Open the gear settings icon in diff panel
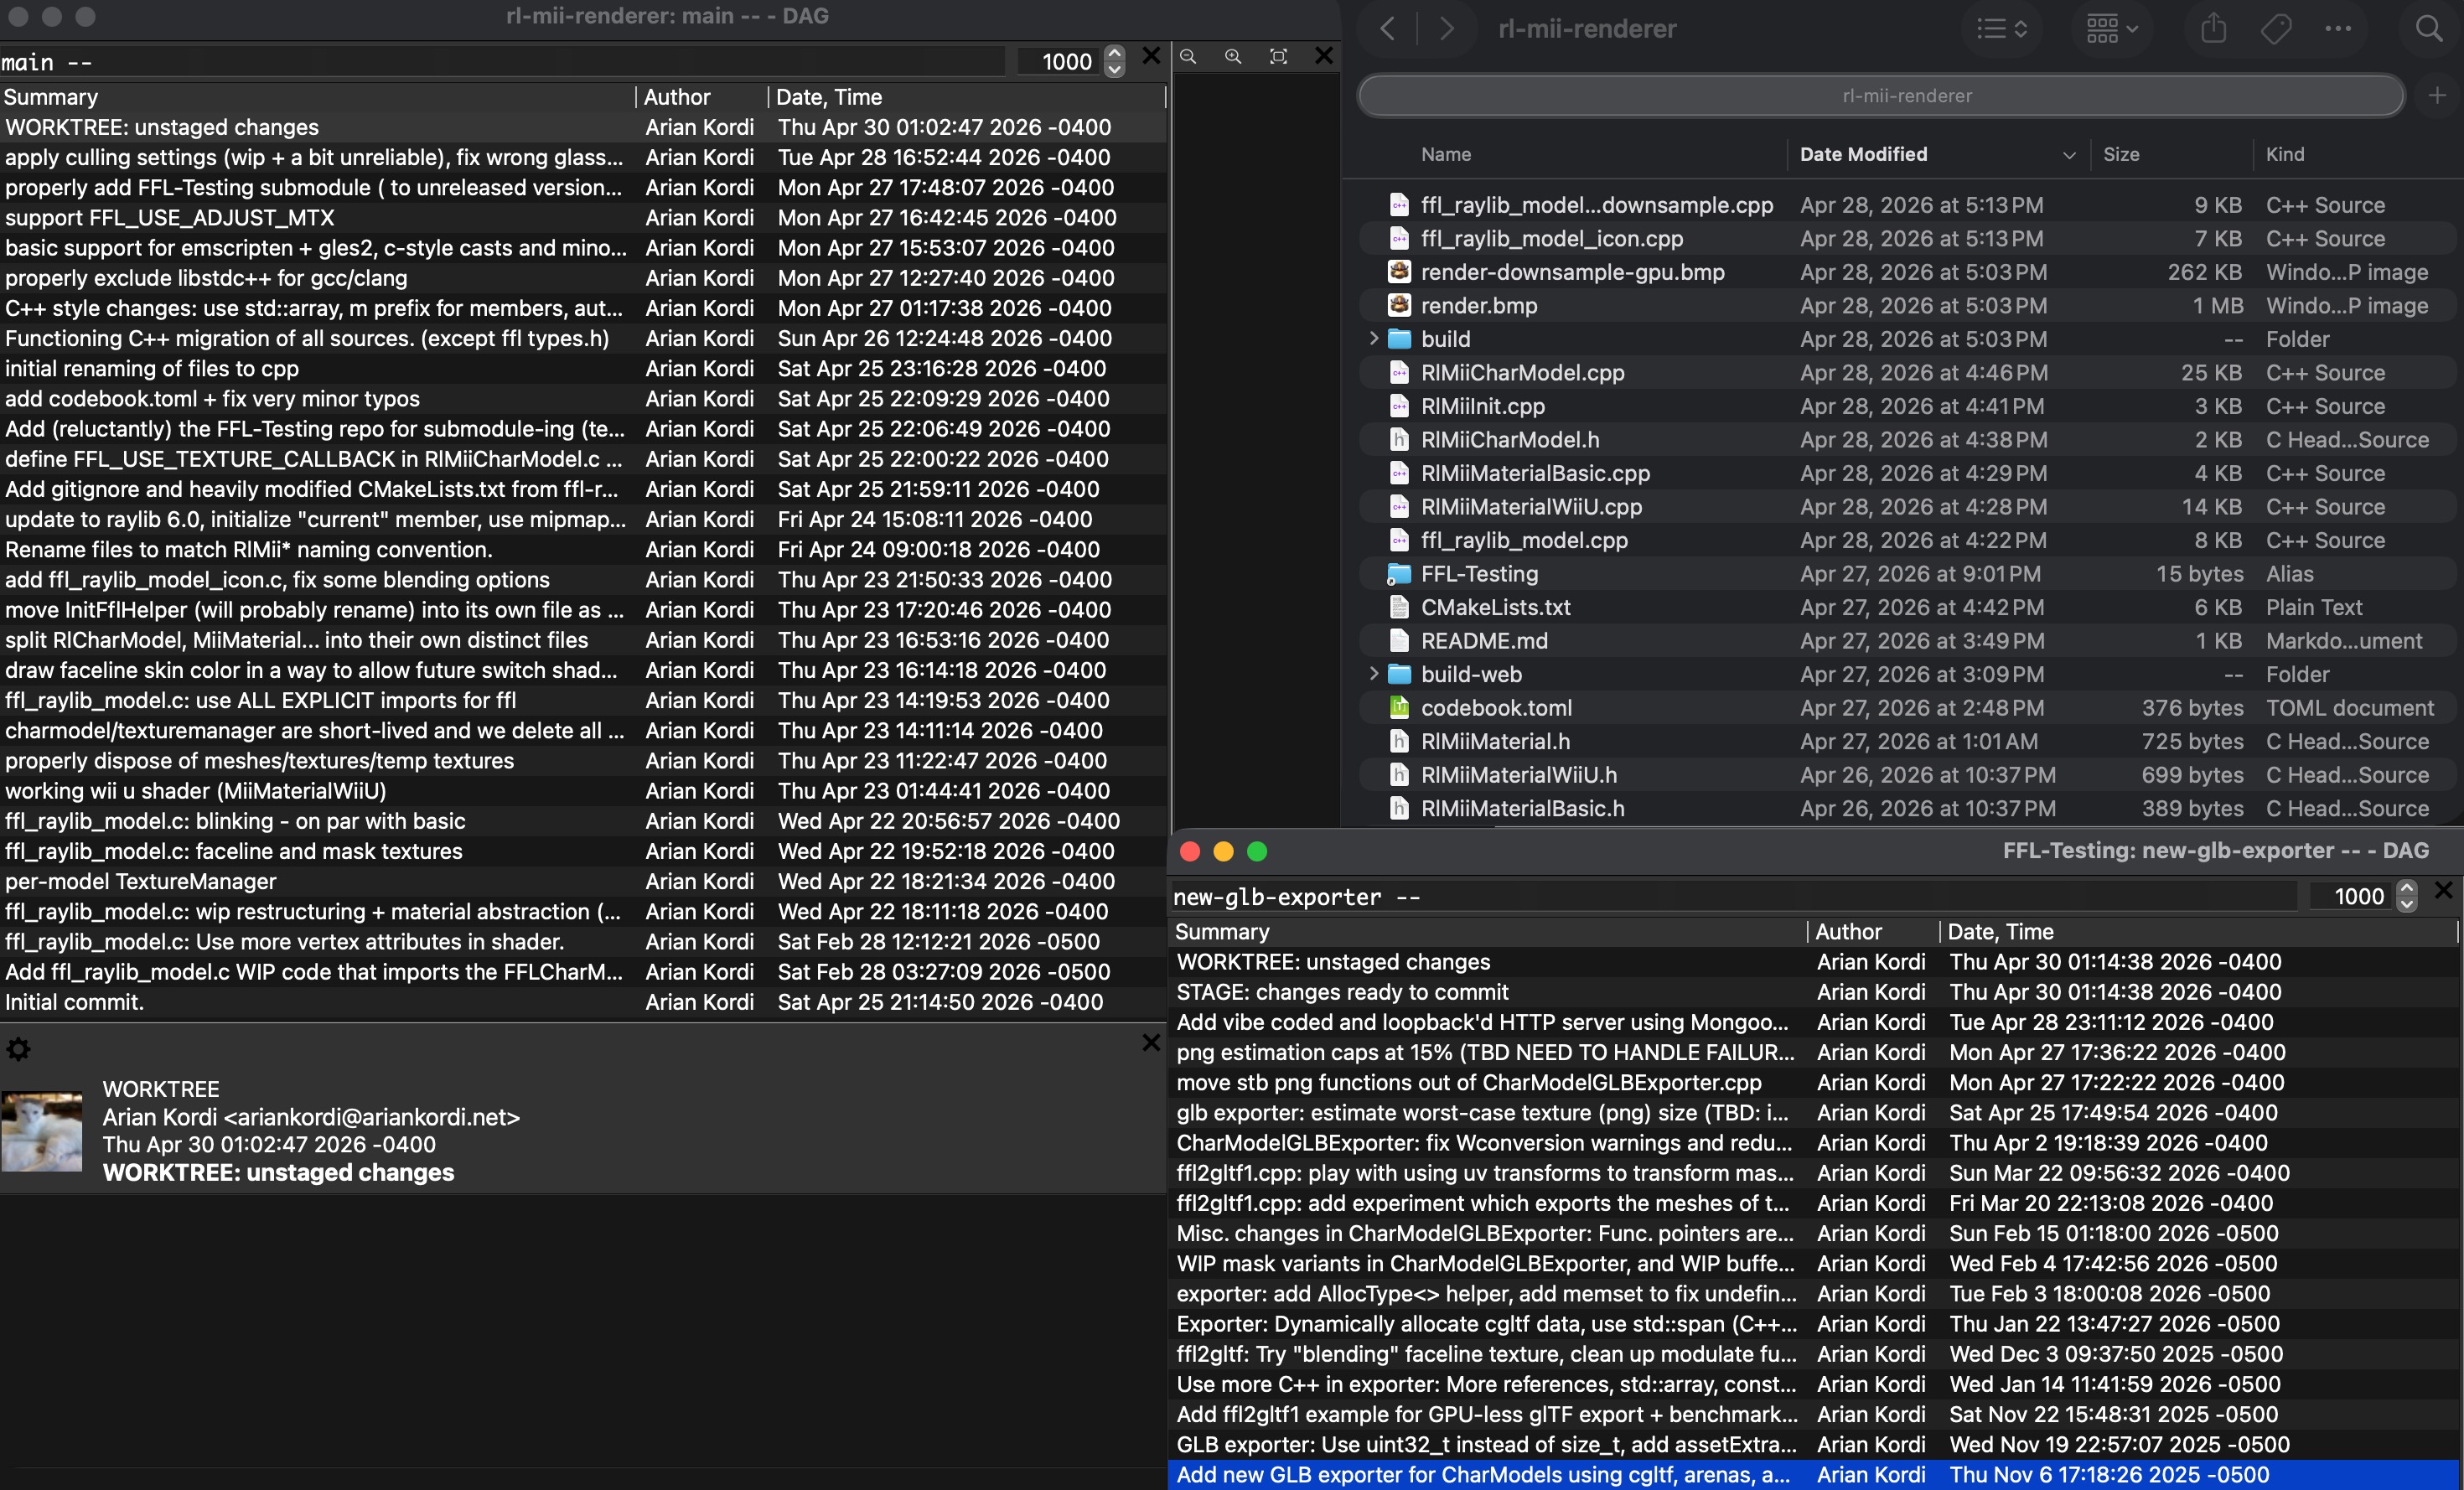 [x=18, y=1049]
